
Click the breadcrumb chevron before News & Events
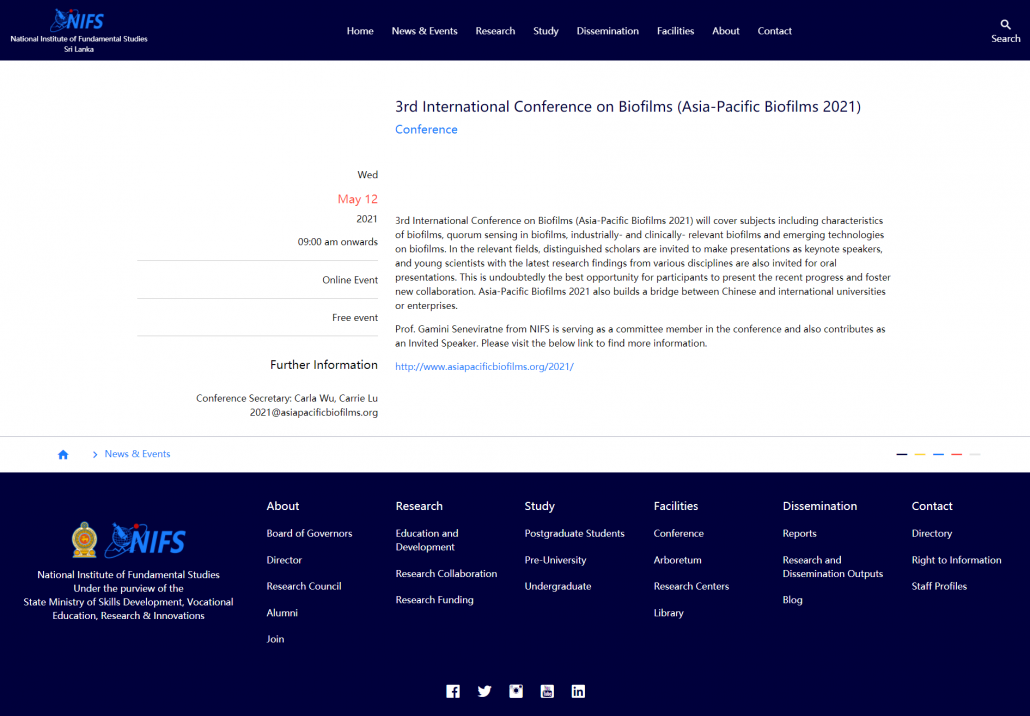(x=95, y=455)
